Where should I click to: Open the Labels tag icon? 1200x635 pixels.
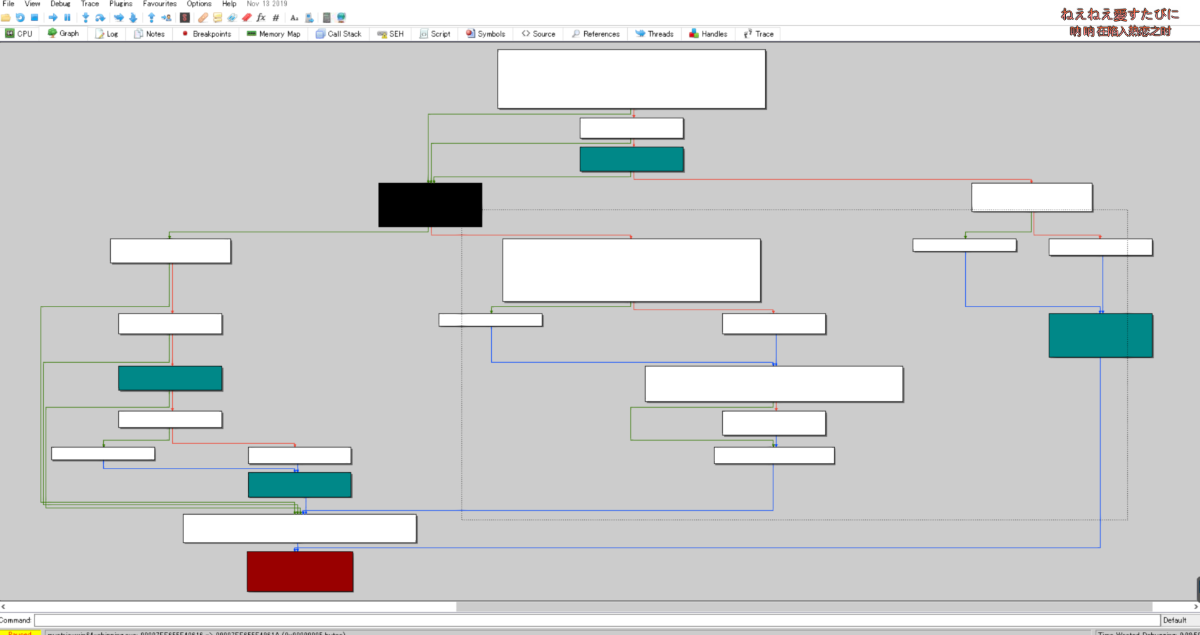(232, 17)
